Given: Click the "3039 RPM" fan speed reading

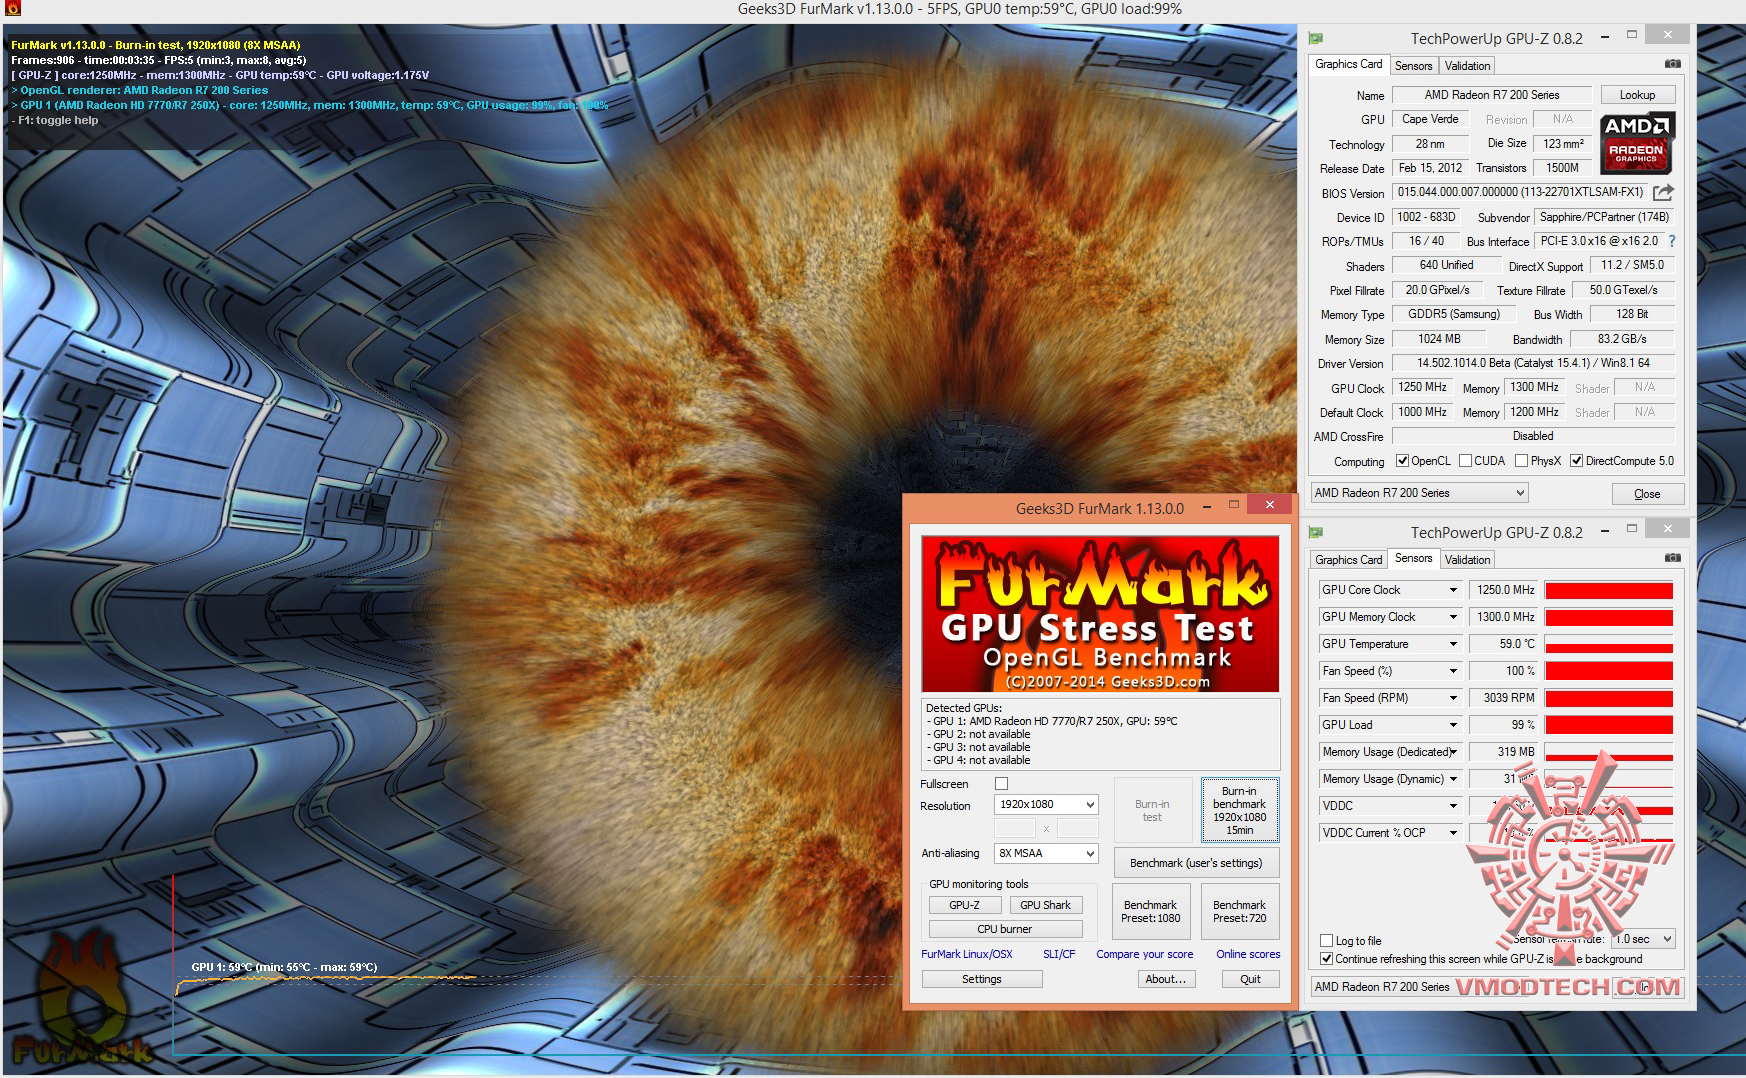Looking at the screenshot, I should 1503,698.
